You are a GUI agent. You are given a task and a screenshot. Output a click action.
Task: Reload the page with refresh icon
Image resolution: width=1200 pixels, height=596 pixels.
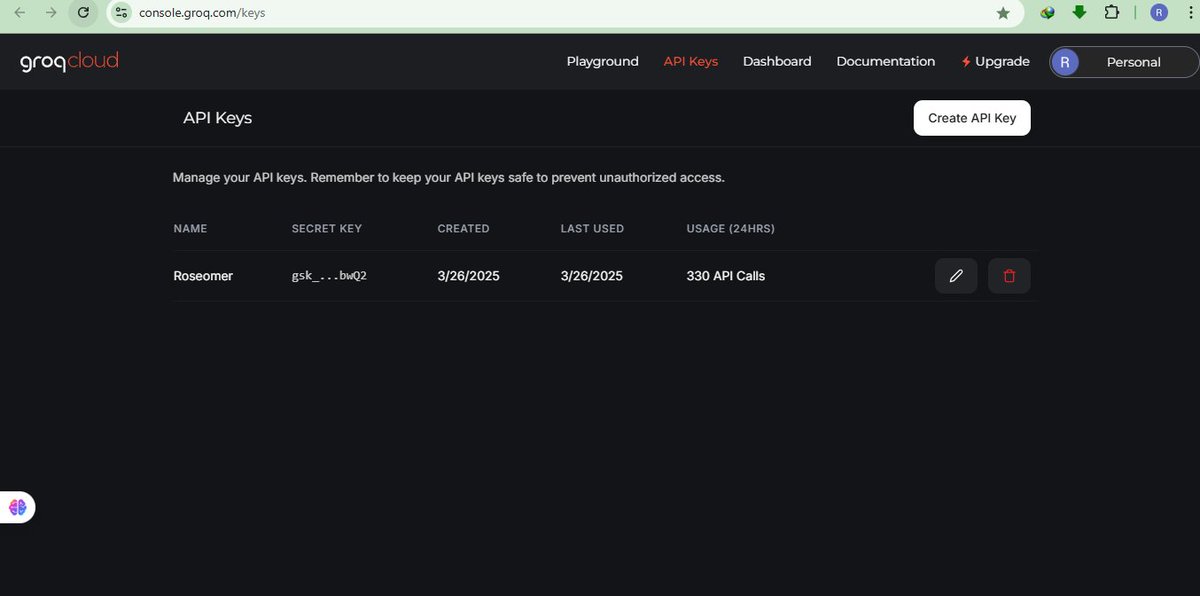(83, 13)
